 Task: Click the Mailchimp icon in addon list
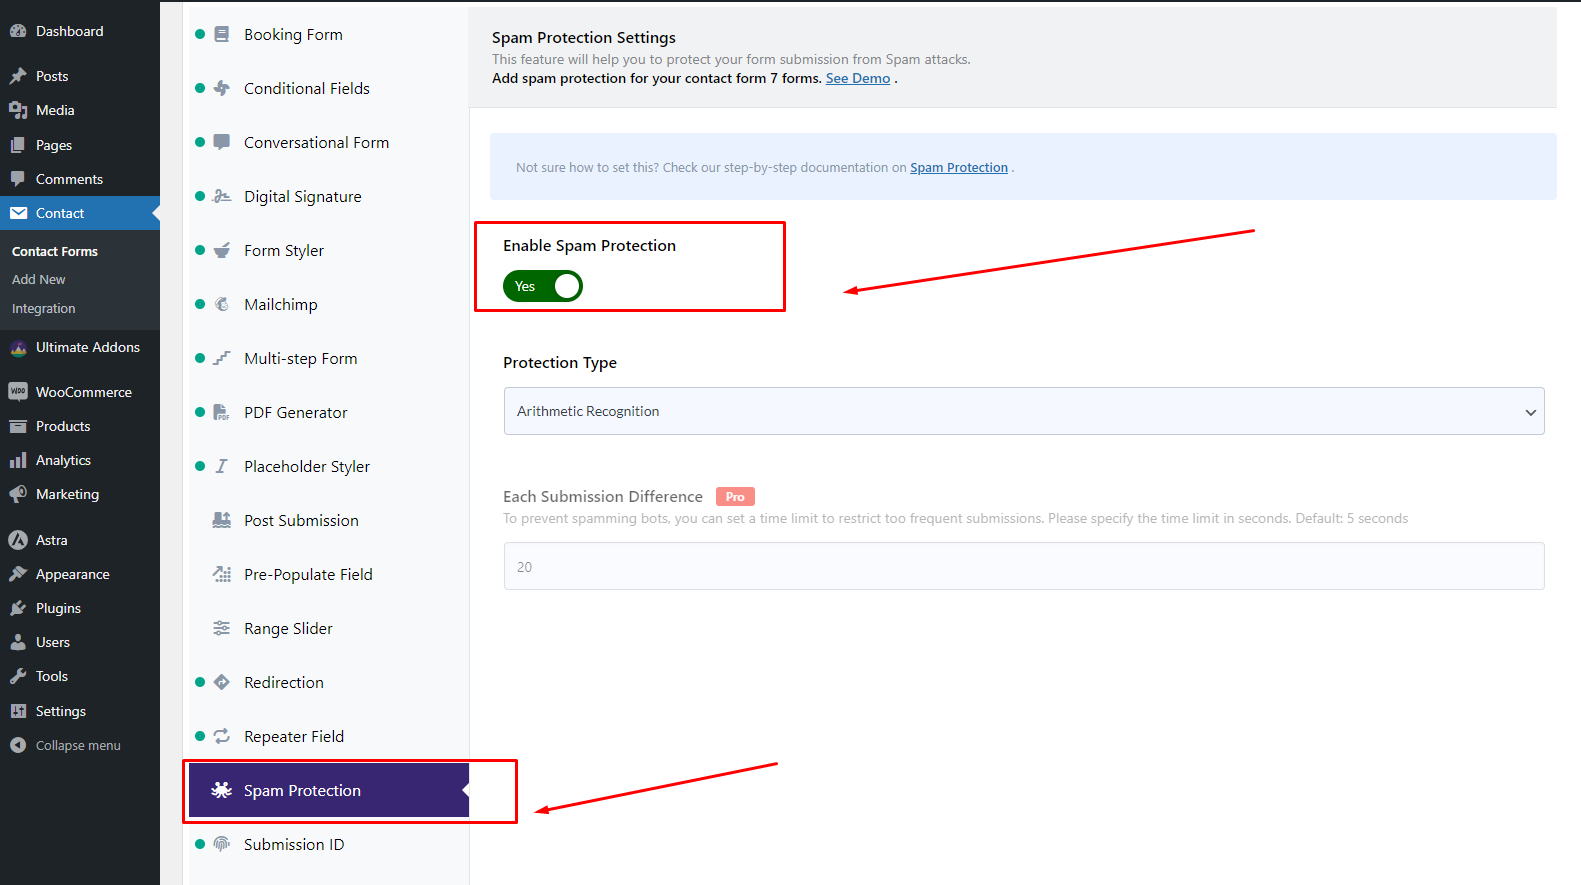pyautogui.click(x=222, y=304)
